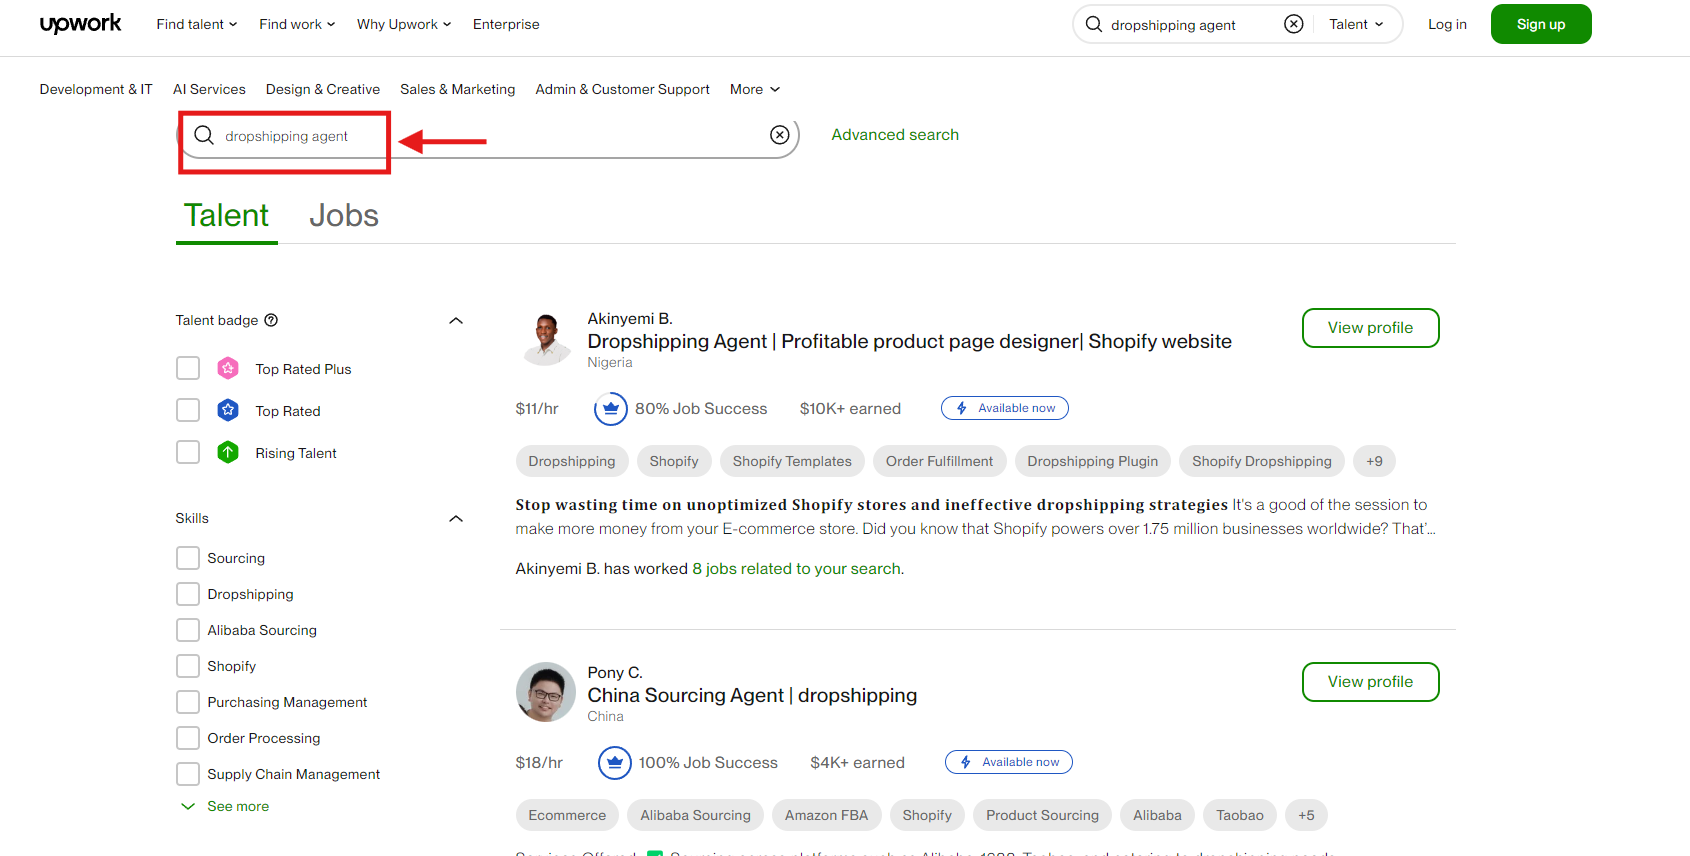This screenshot has width=1690, height=856.
Task: Open the Find work dropdown menu
Action: (x=297, y=24)
